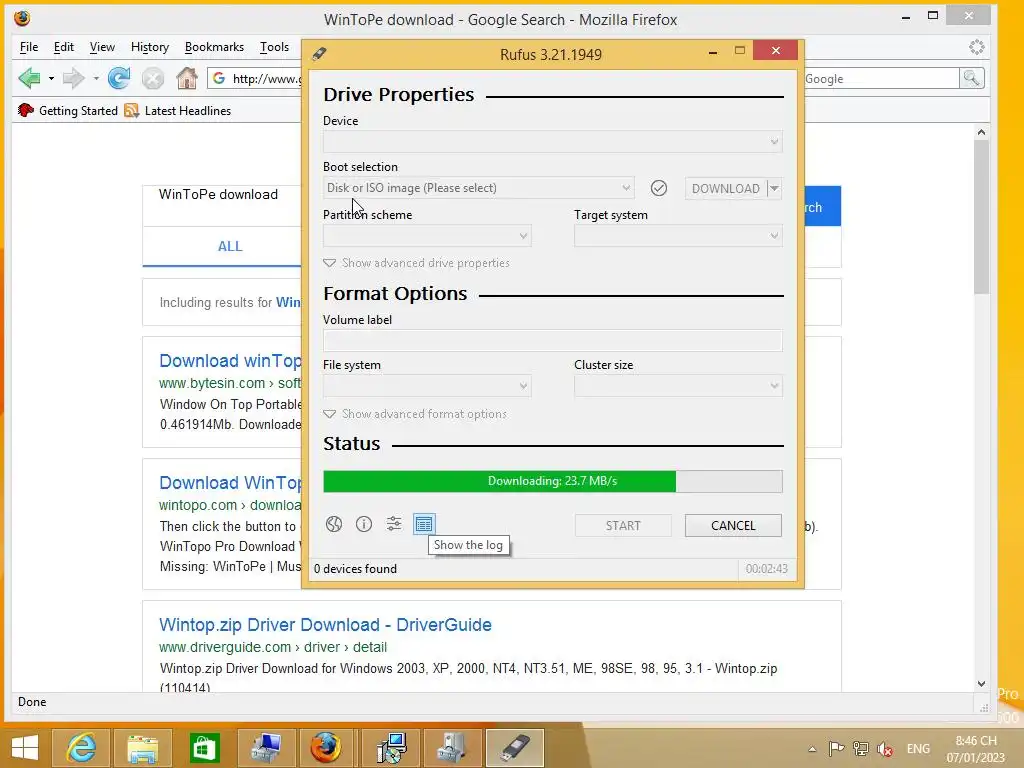Open the File system dropdown
Image resolution: width=1024 pixels, height=768 pixels.
(427, 386)
